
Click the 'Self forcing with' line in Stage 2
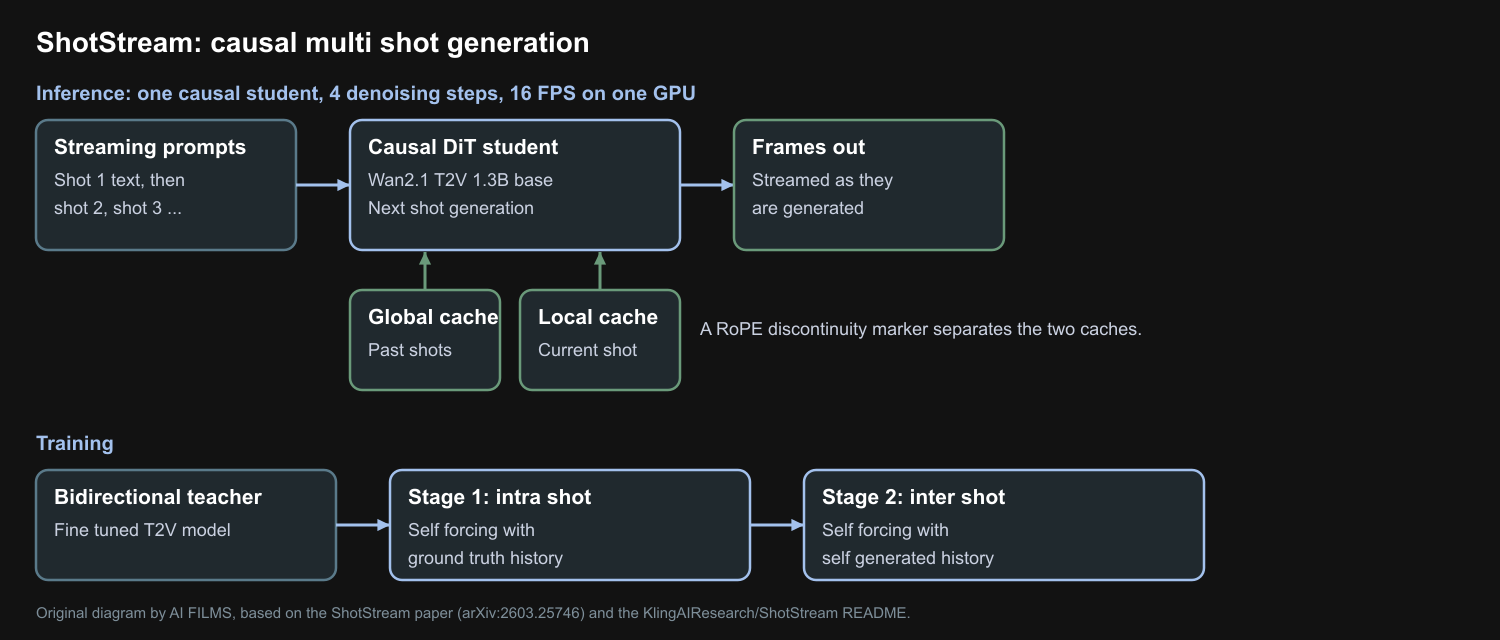pos(885,530)
